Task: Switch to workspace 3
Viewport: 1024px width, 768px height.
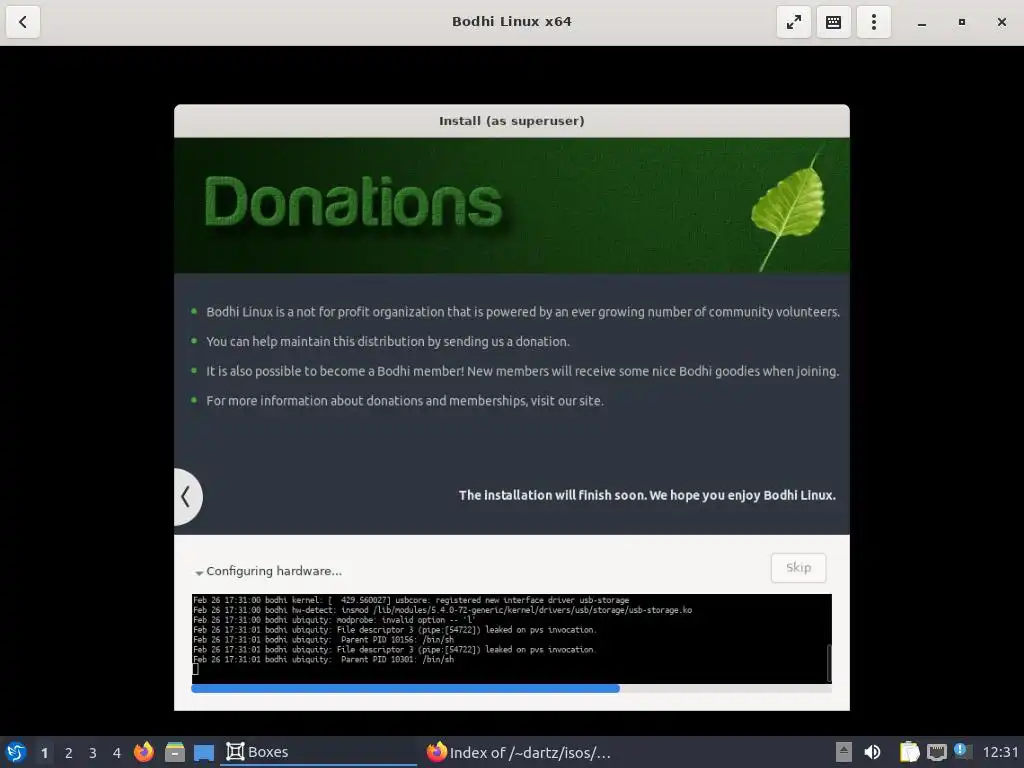Action: [93, 753]
